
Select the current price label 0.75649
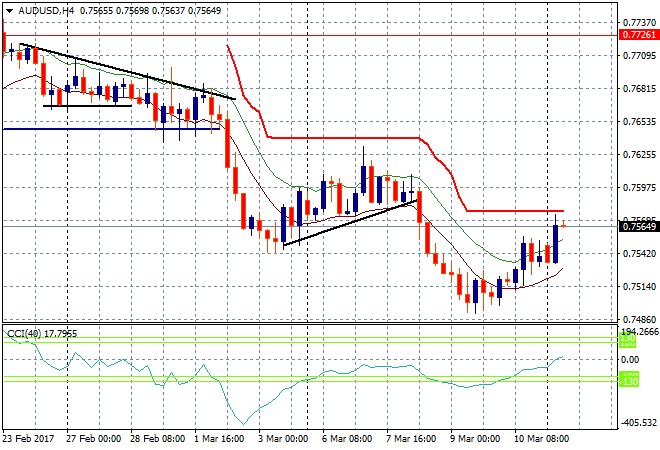[639, 226]
